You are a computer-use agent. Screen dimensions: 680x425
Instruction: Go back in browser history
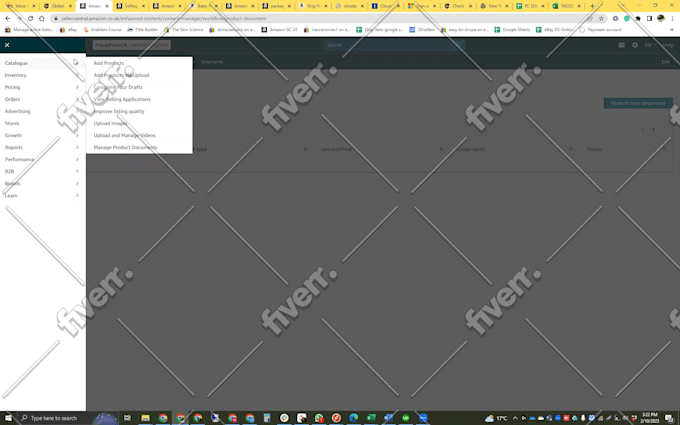click(8, 19)
